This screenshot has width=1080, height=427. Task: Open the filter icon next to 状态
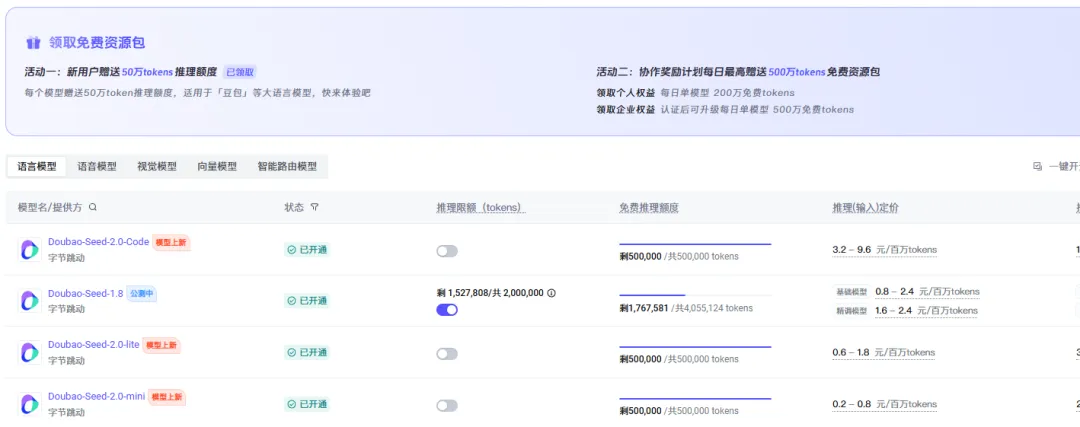click(x=315, y=207)
